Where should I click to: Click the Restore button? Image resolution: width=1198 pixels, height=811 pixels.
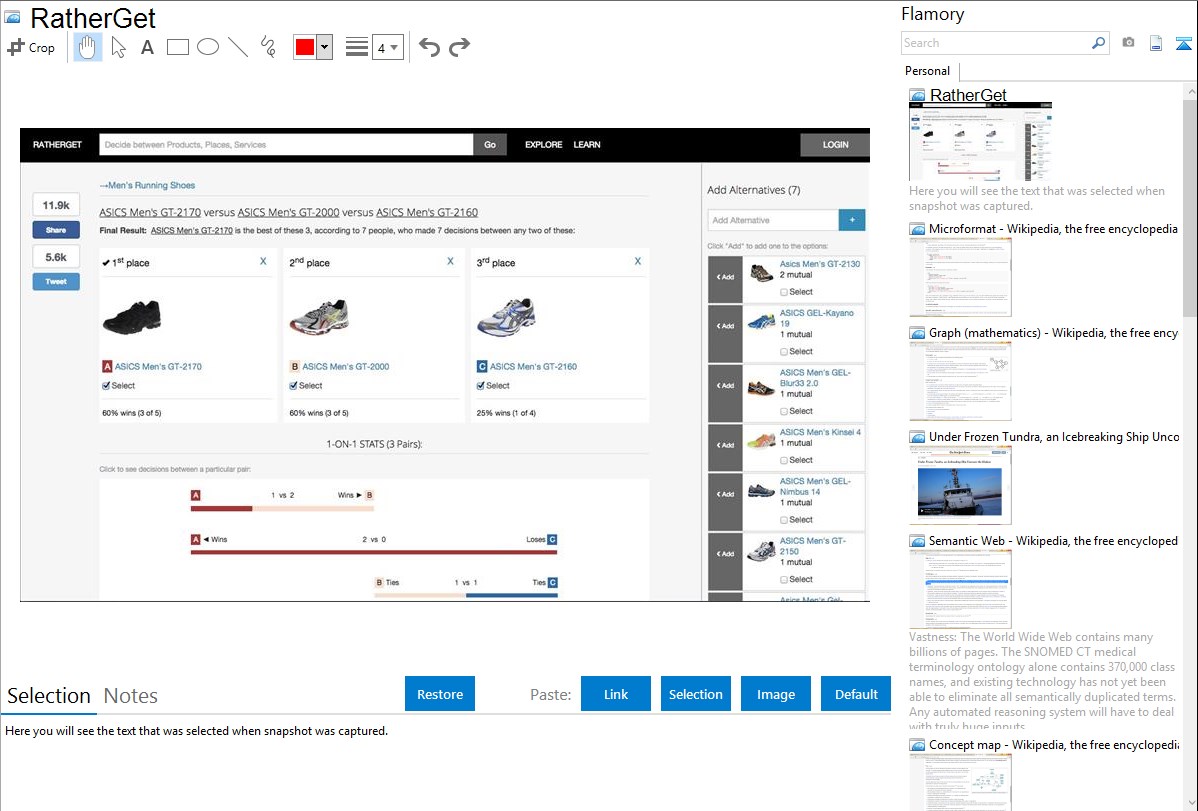click(x=440, y=694)
